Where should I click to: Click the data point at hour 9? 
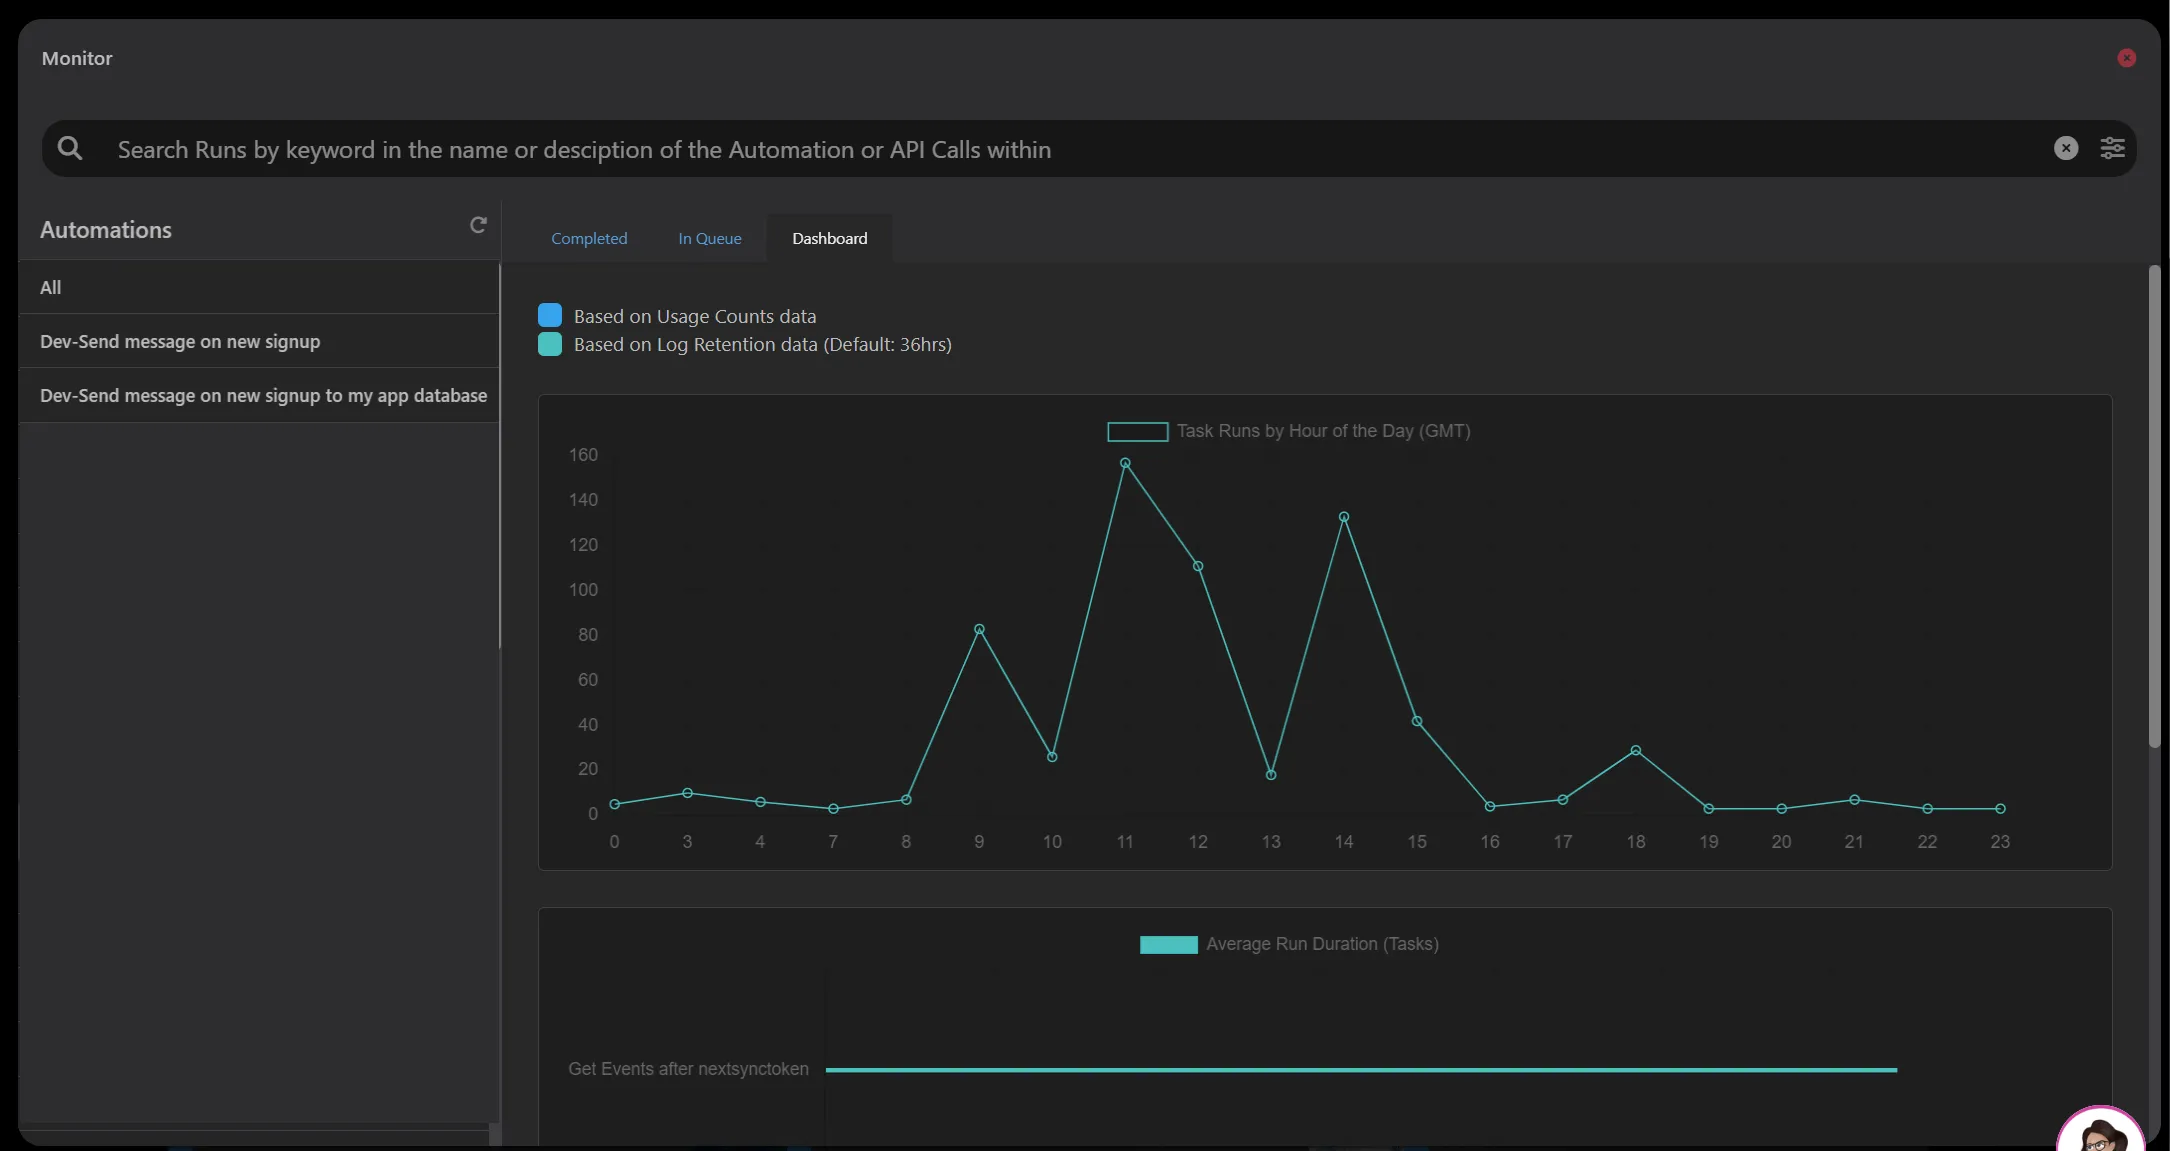(x=979, y=629)
